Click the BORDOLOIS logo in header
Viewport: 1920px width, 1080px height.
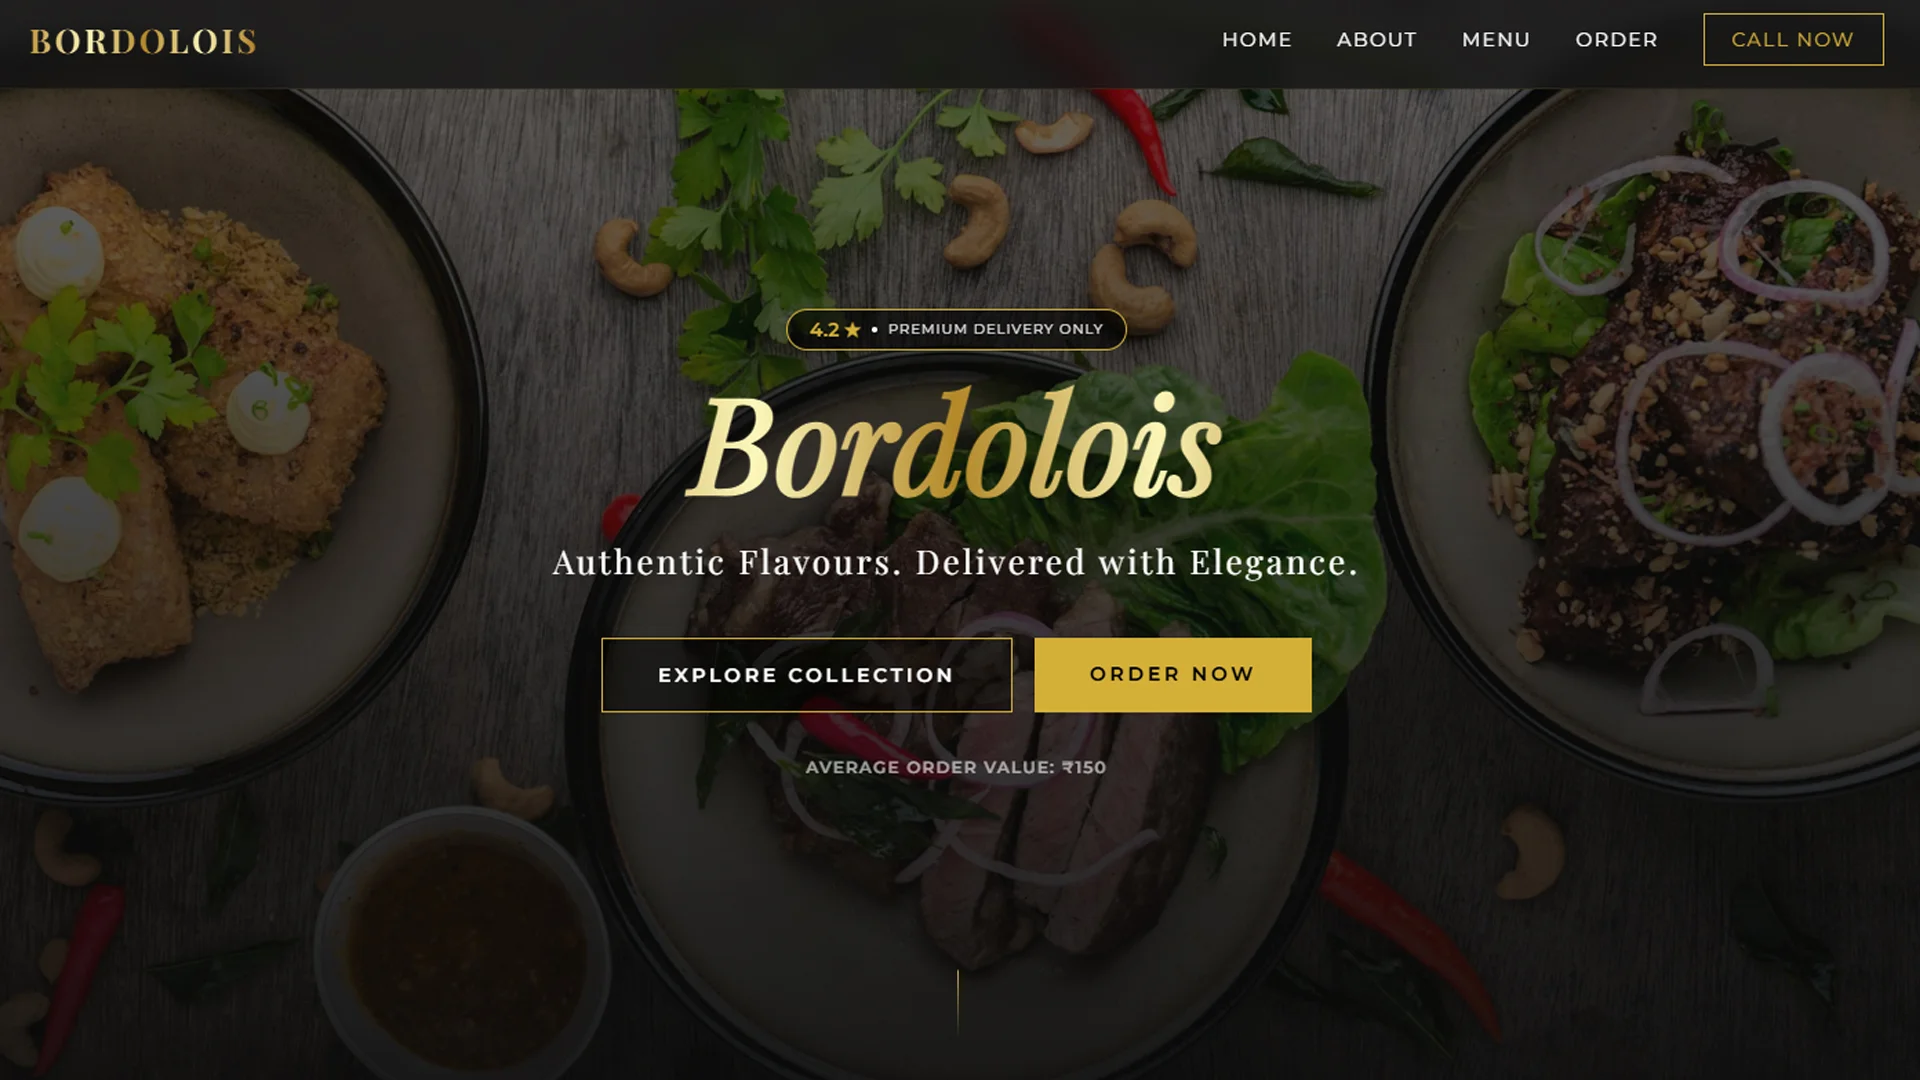143,41
